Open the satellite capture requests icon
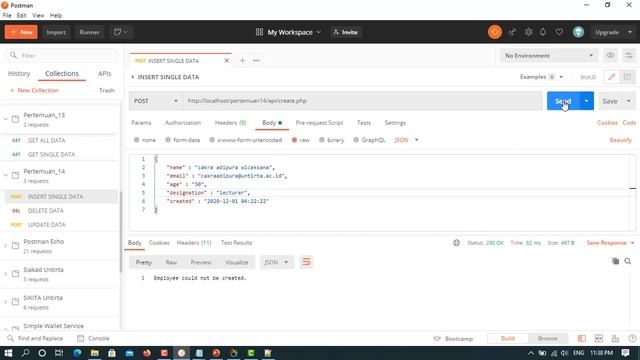Viewport: 640px width, 360px height. click(512, 32)
